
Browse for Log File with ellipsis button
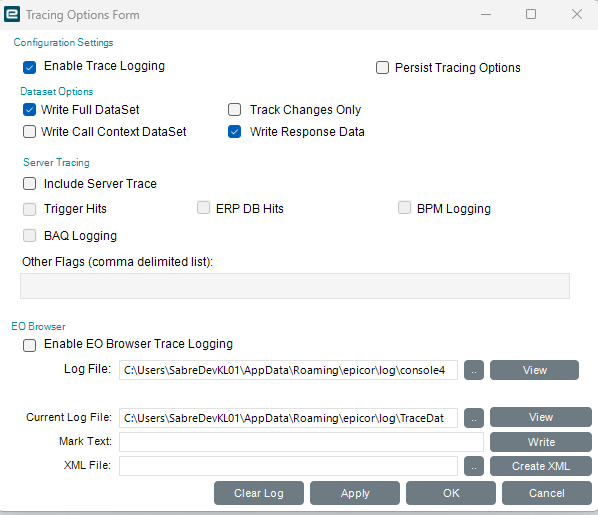pos(474,370)
